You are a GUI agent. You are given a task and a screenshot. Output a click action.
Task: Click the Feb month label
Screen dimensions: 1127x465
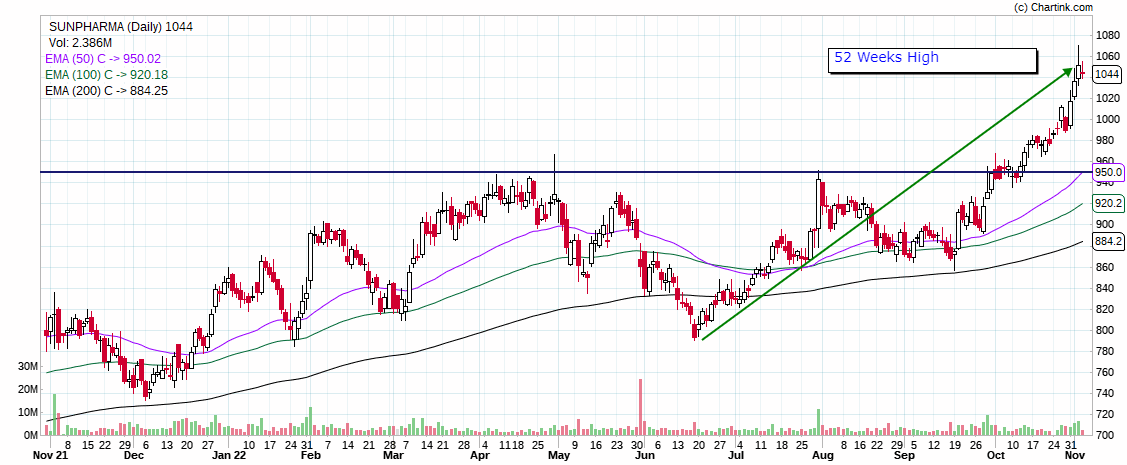point(310,456)
